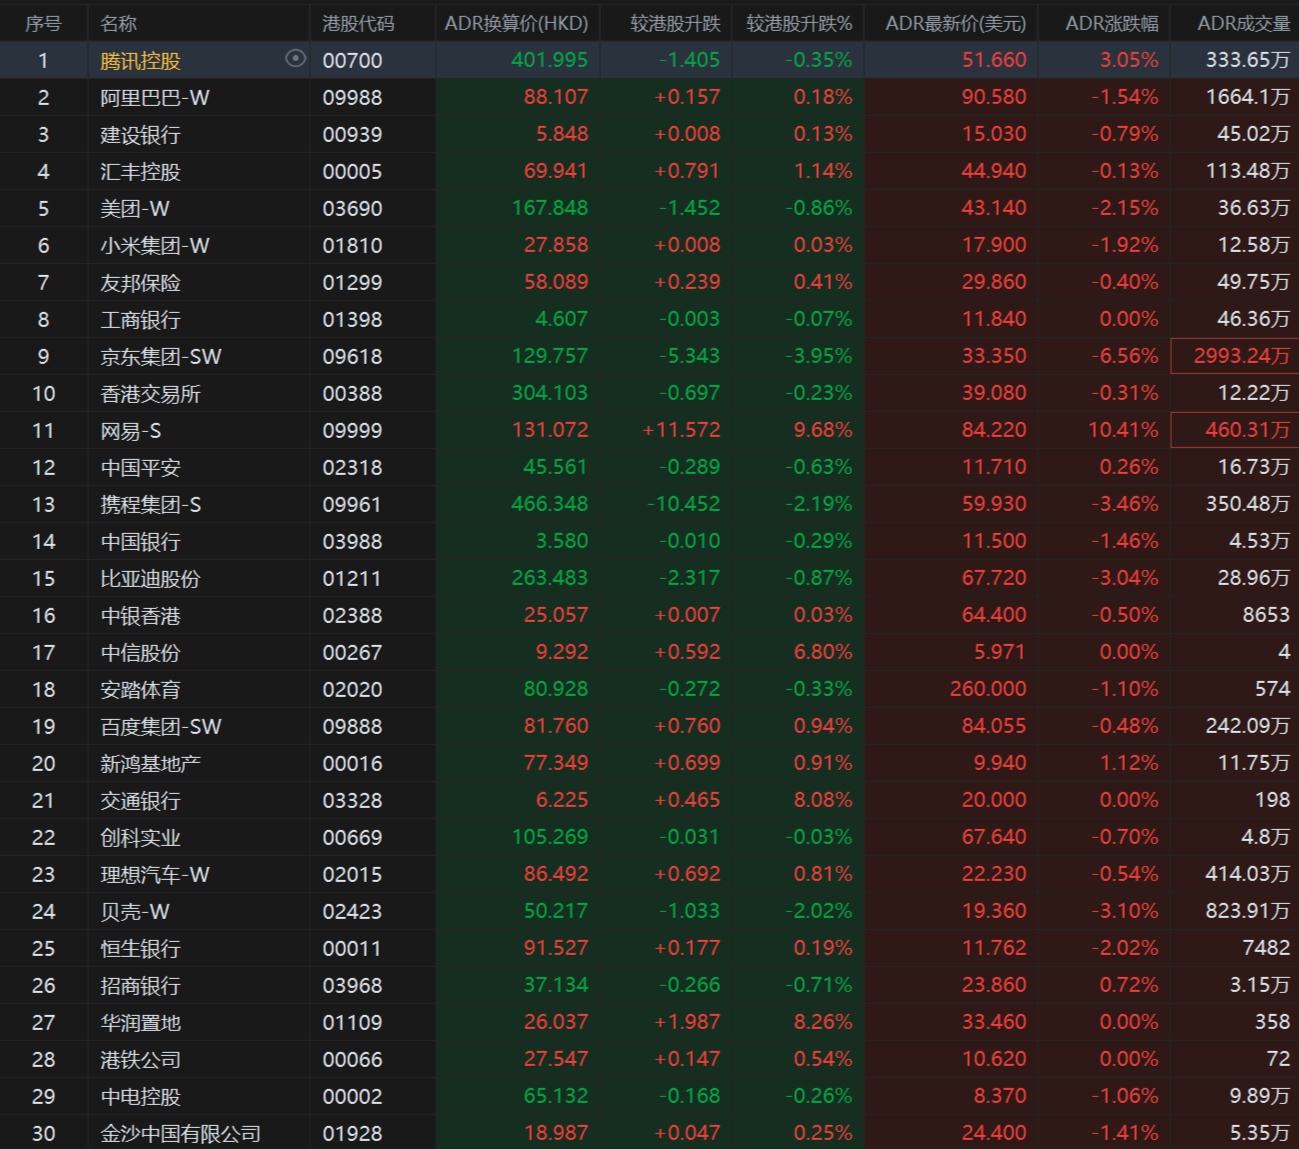Open the 香港交易所 stock name
The image size is (1299, 1149).
pos(150,394)
